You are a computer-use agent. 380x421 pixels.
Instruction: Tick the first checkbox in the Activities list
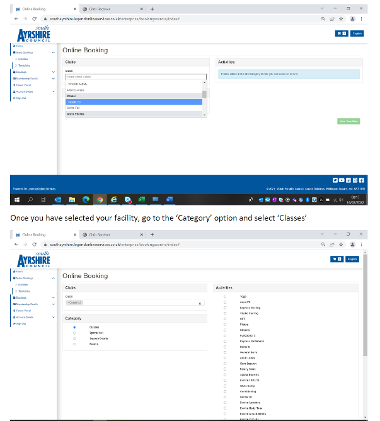click(x=225, y=296)
